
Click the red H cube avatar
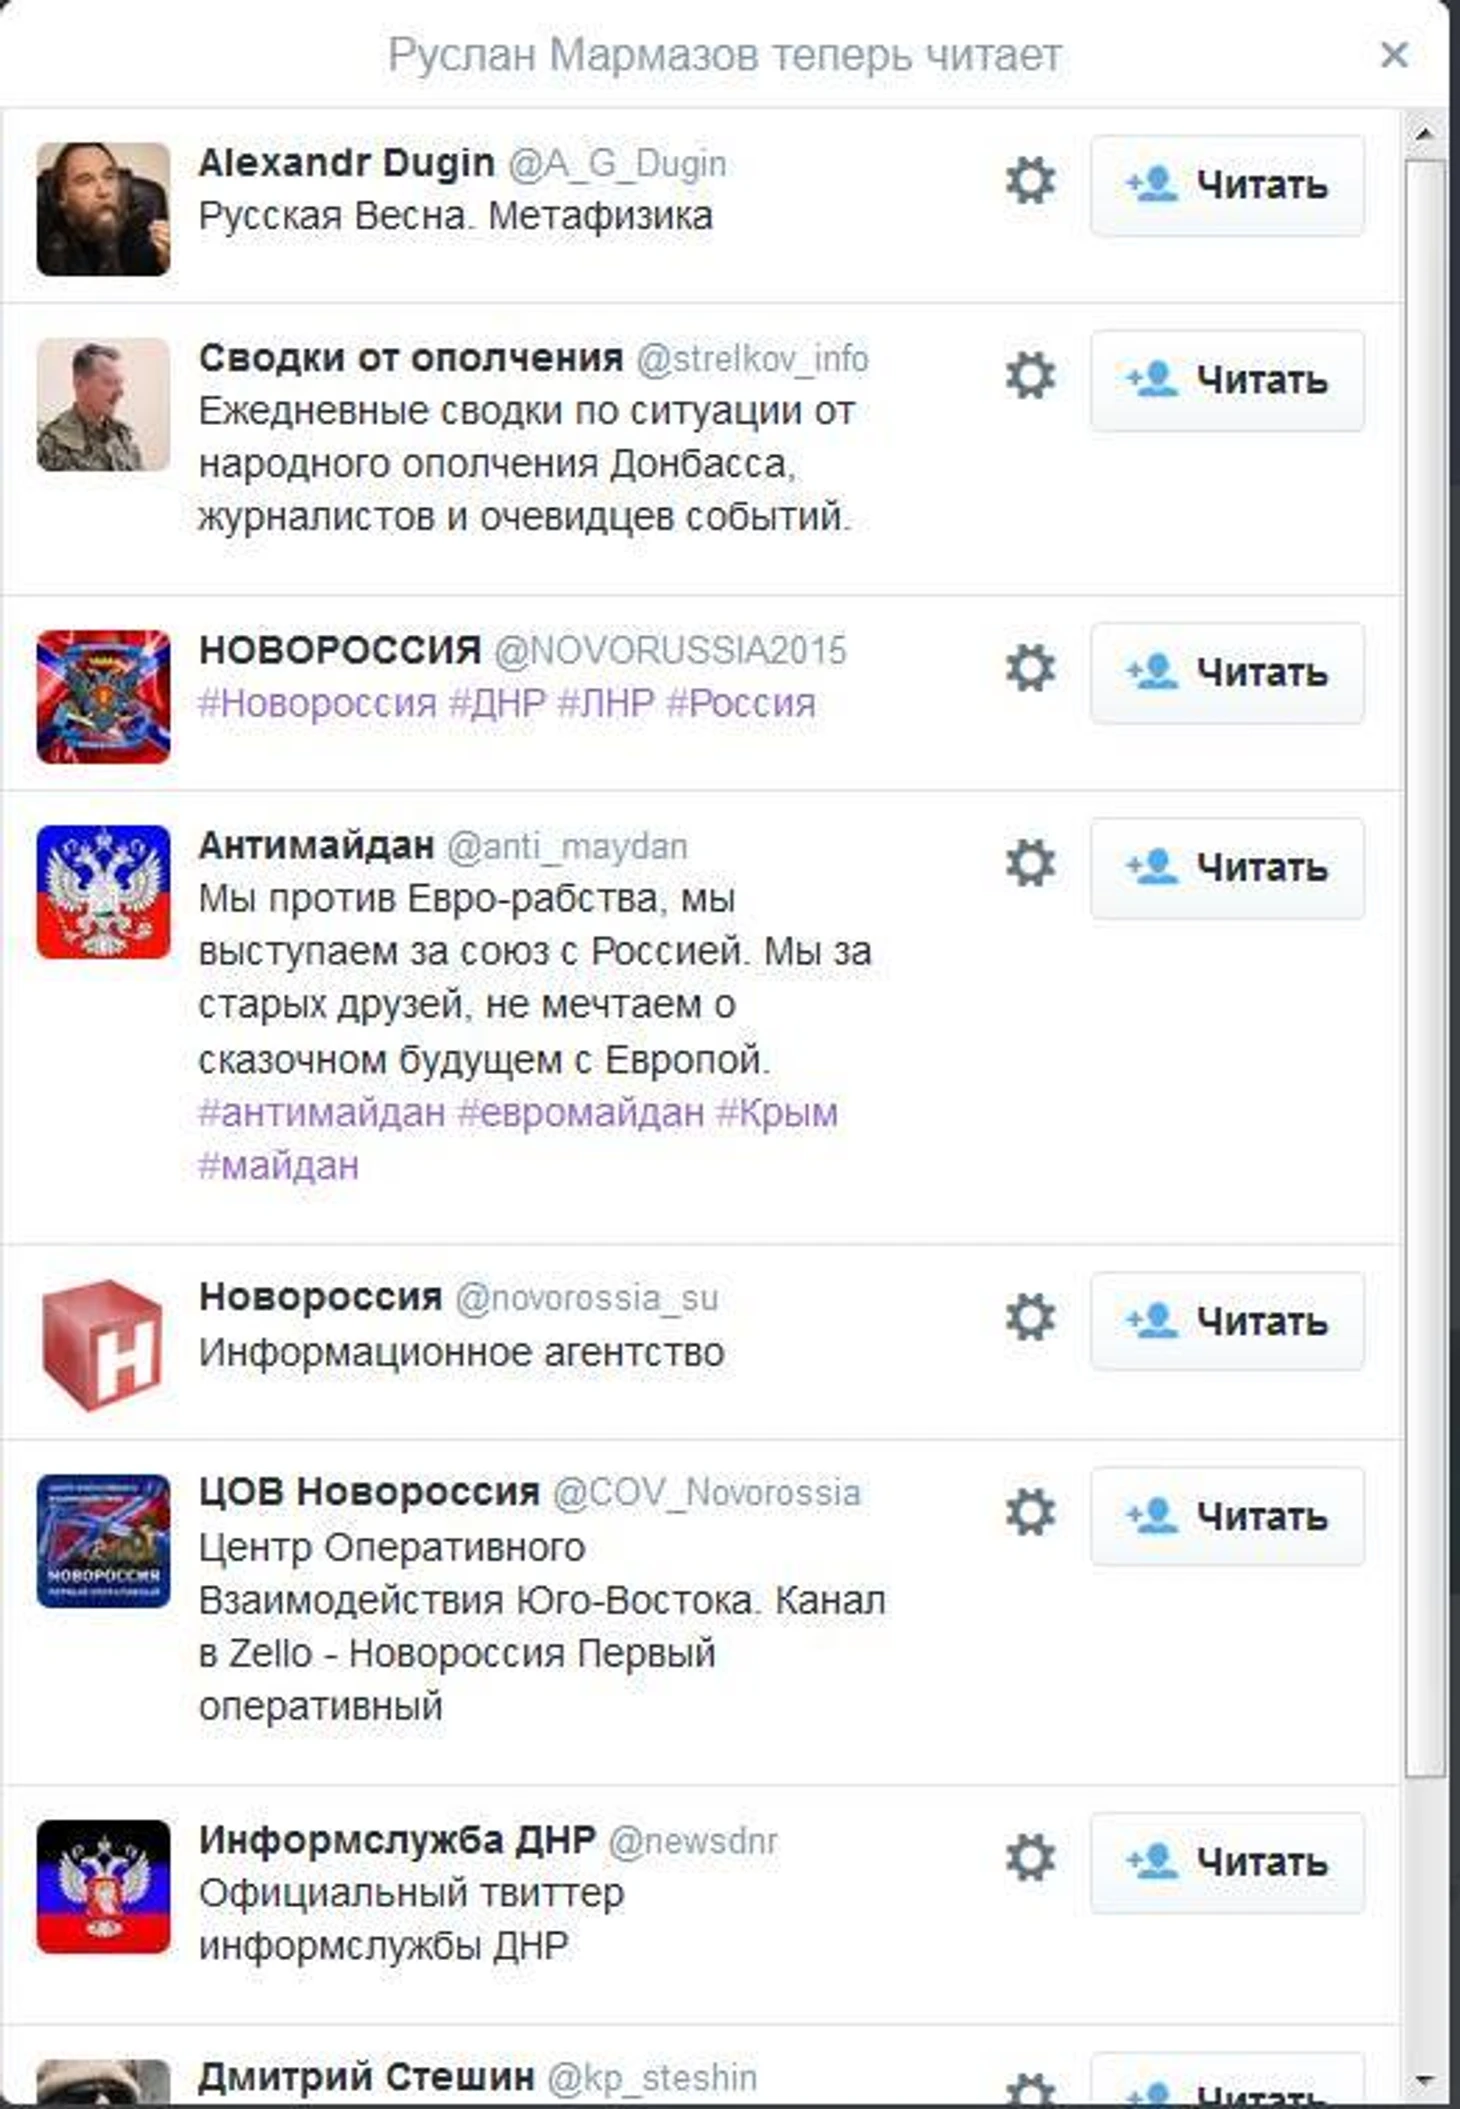tap(103, 1344)
